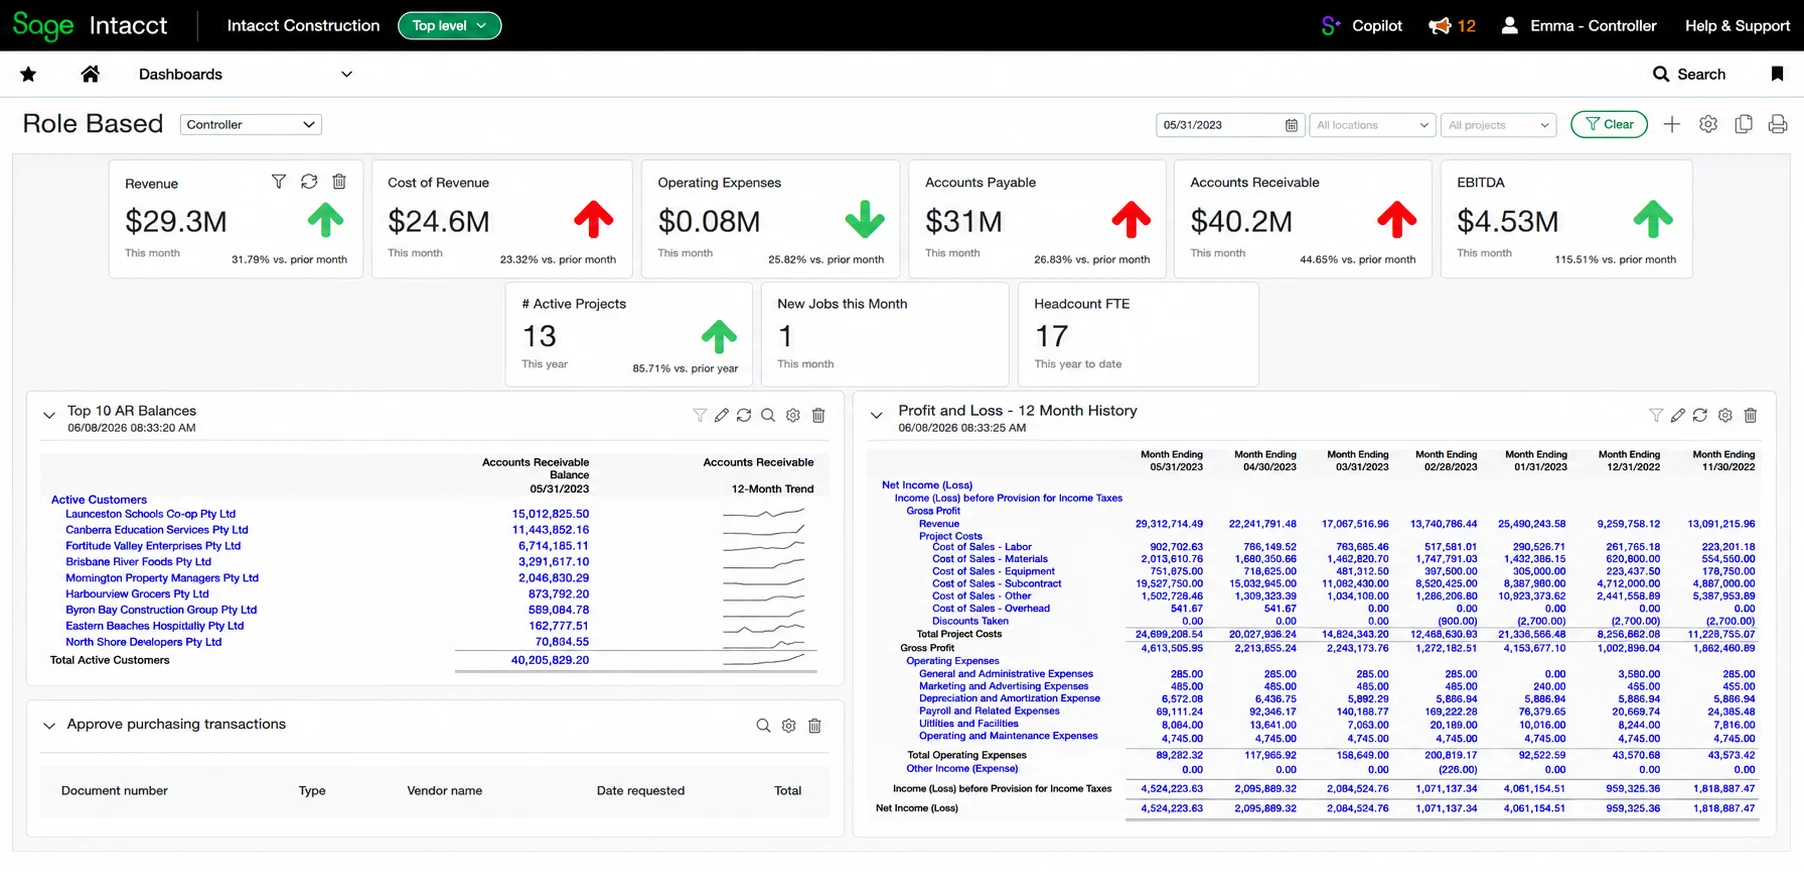
Task: Delete Profit and Loss panel with trash icon
Action: point(1750,415)
